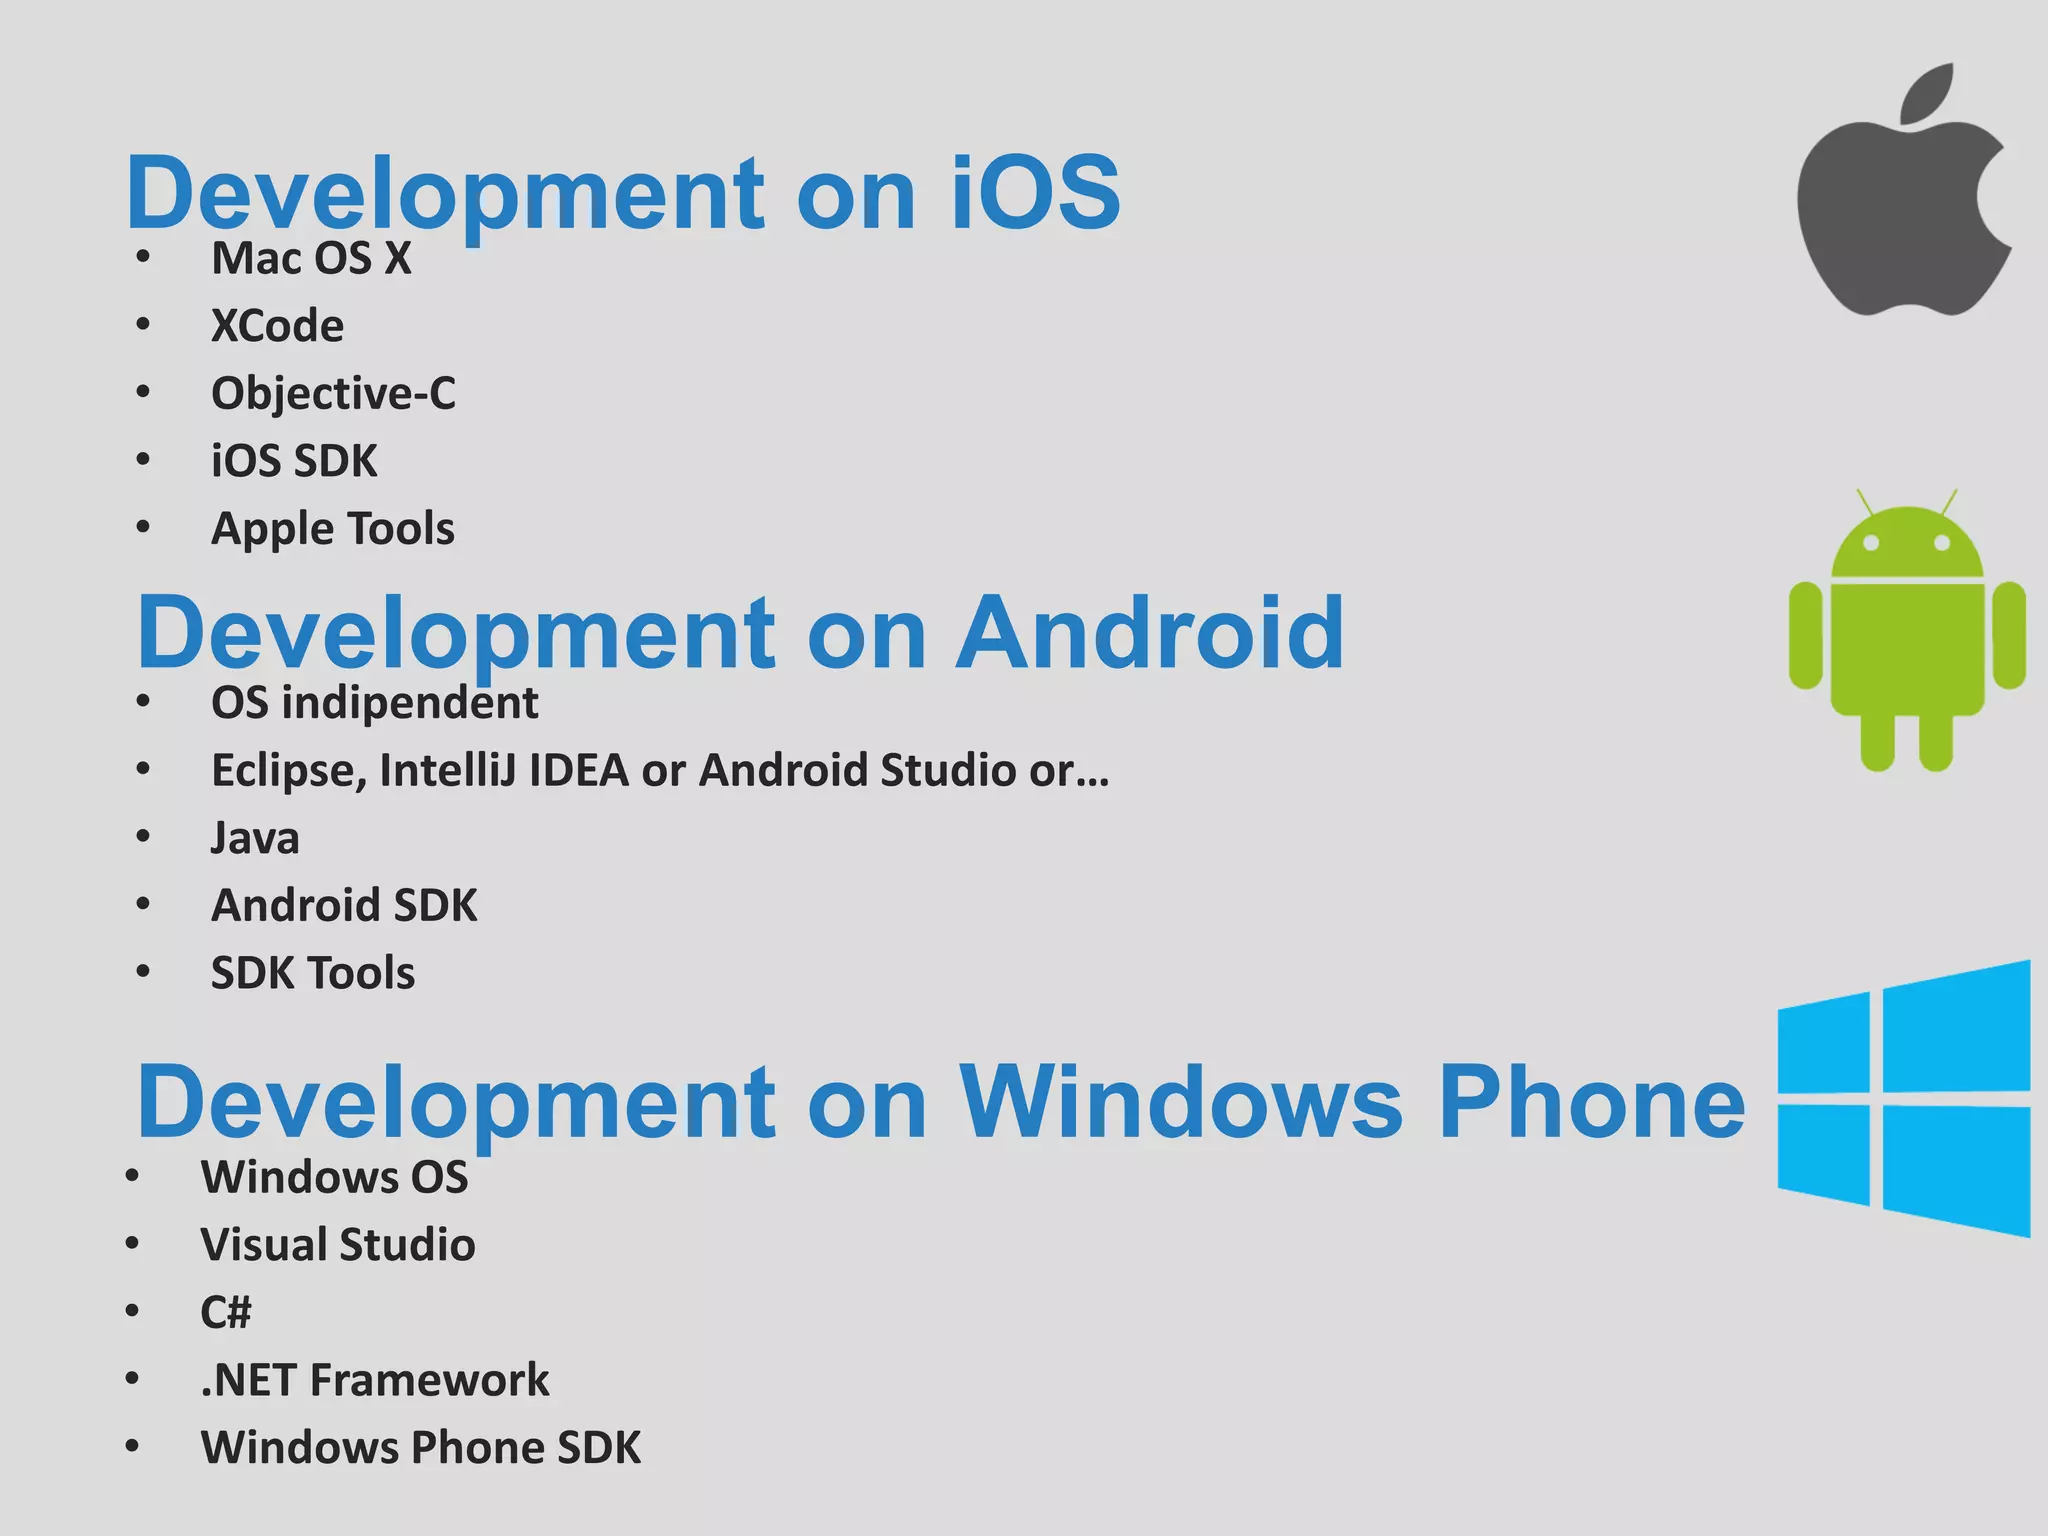
Task: Click the 'SDK Tools' bullet item
Action: click(x=312, y=973)
